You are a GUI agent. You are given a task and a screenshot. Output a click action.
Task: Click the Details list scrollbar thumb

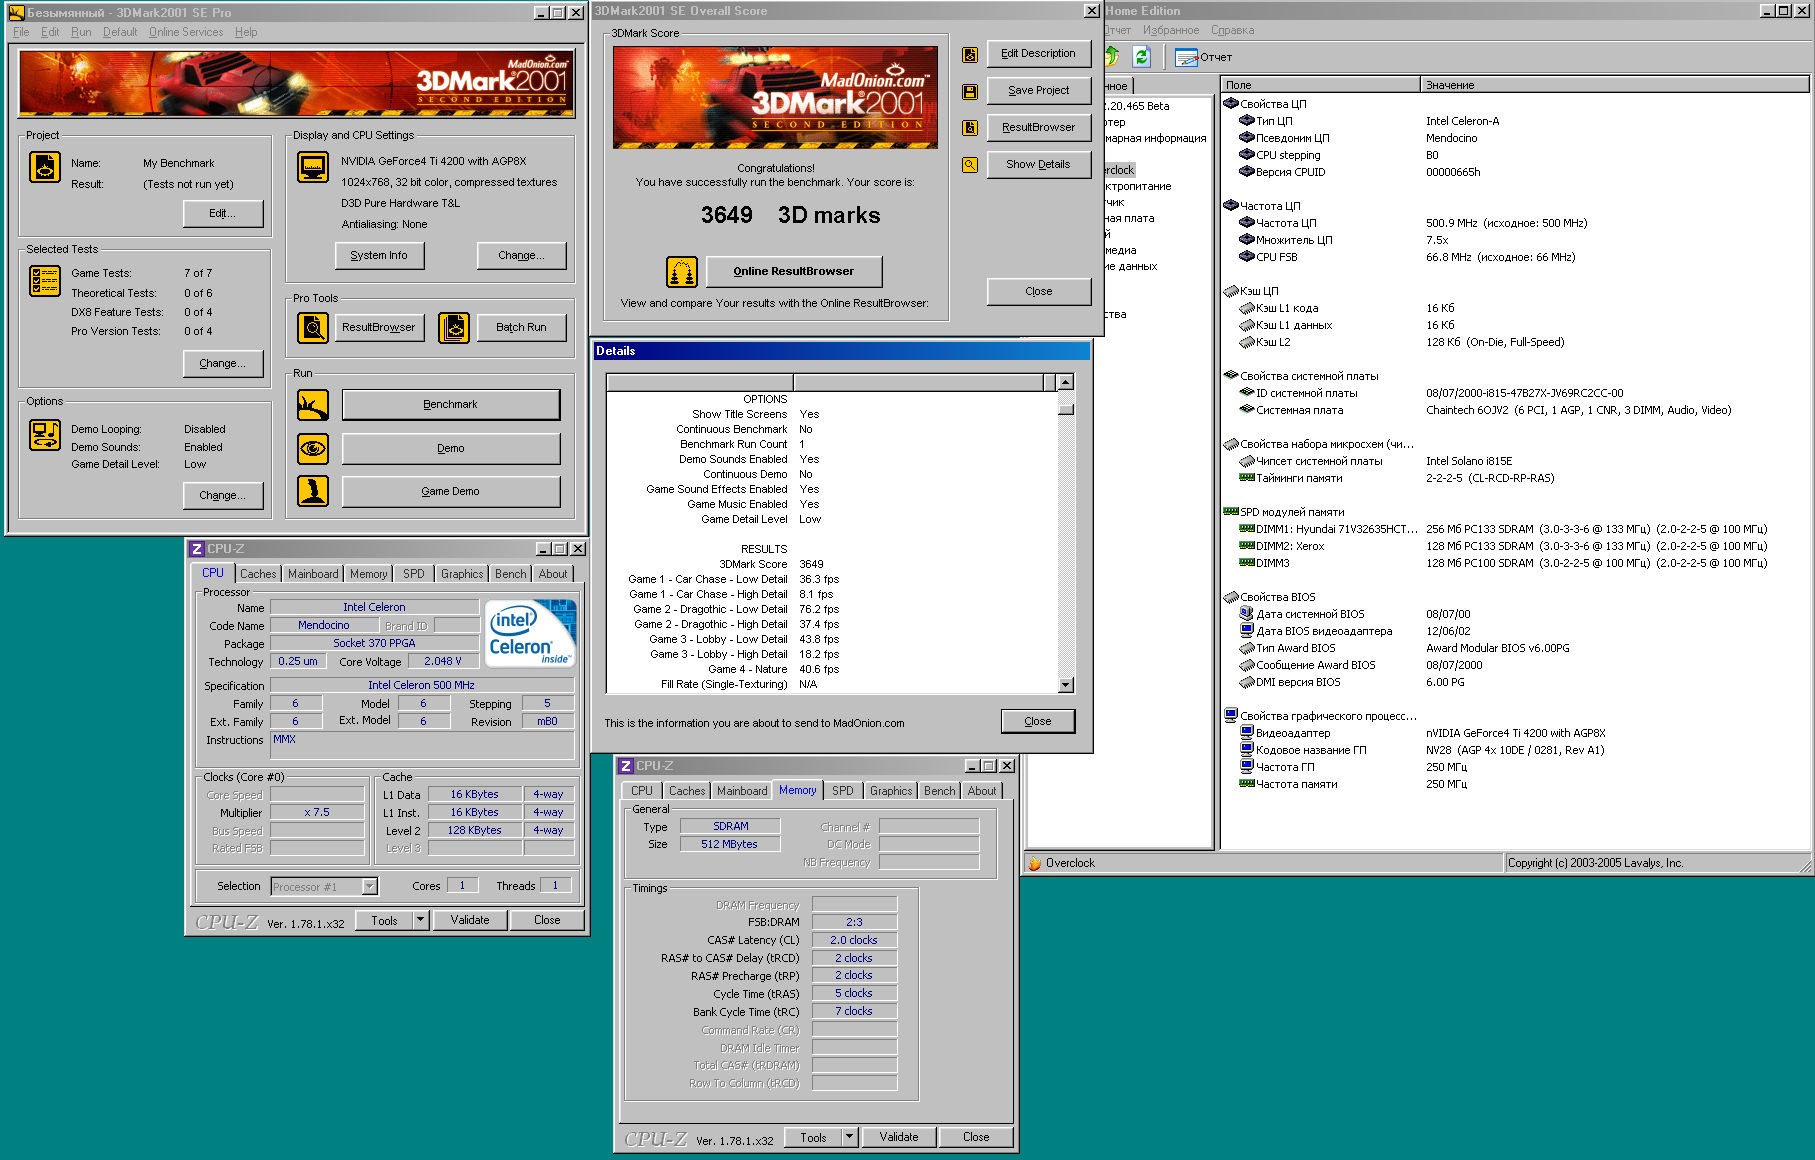pos(1066,409)
